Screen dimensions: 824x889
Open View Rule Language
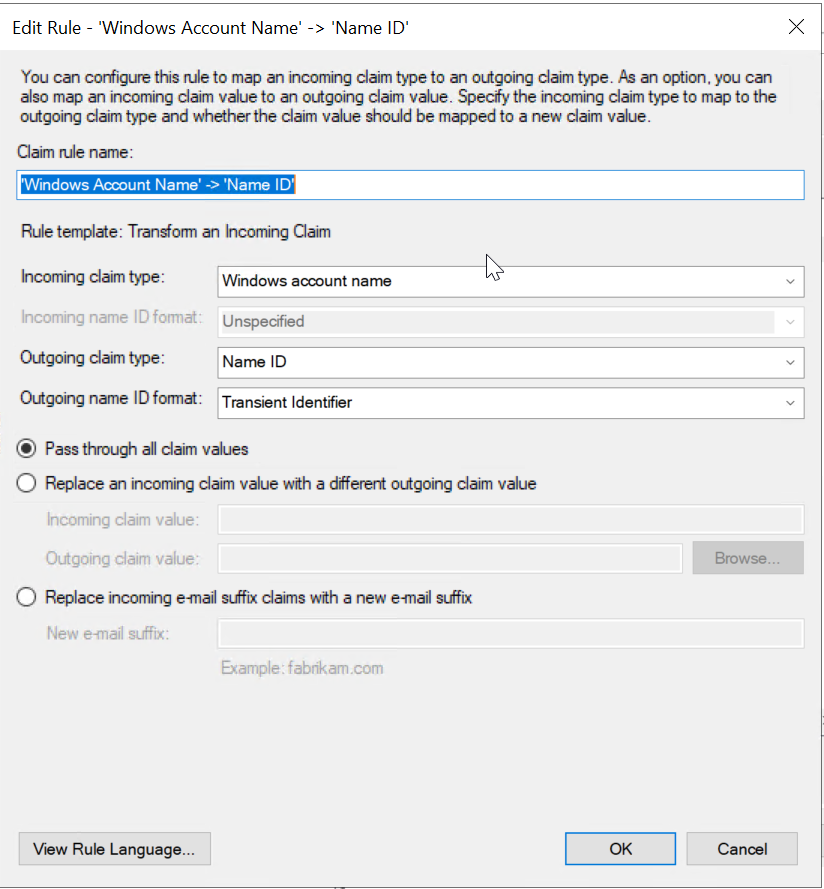coord(114,849)
